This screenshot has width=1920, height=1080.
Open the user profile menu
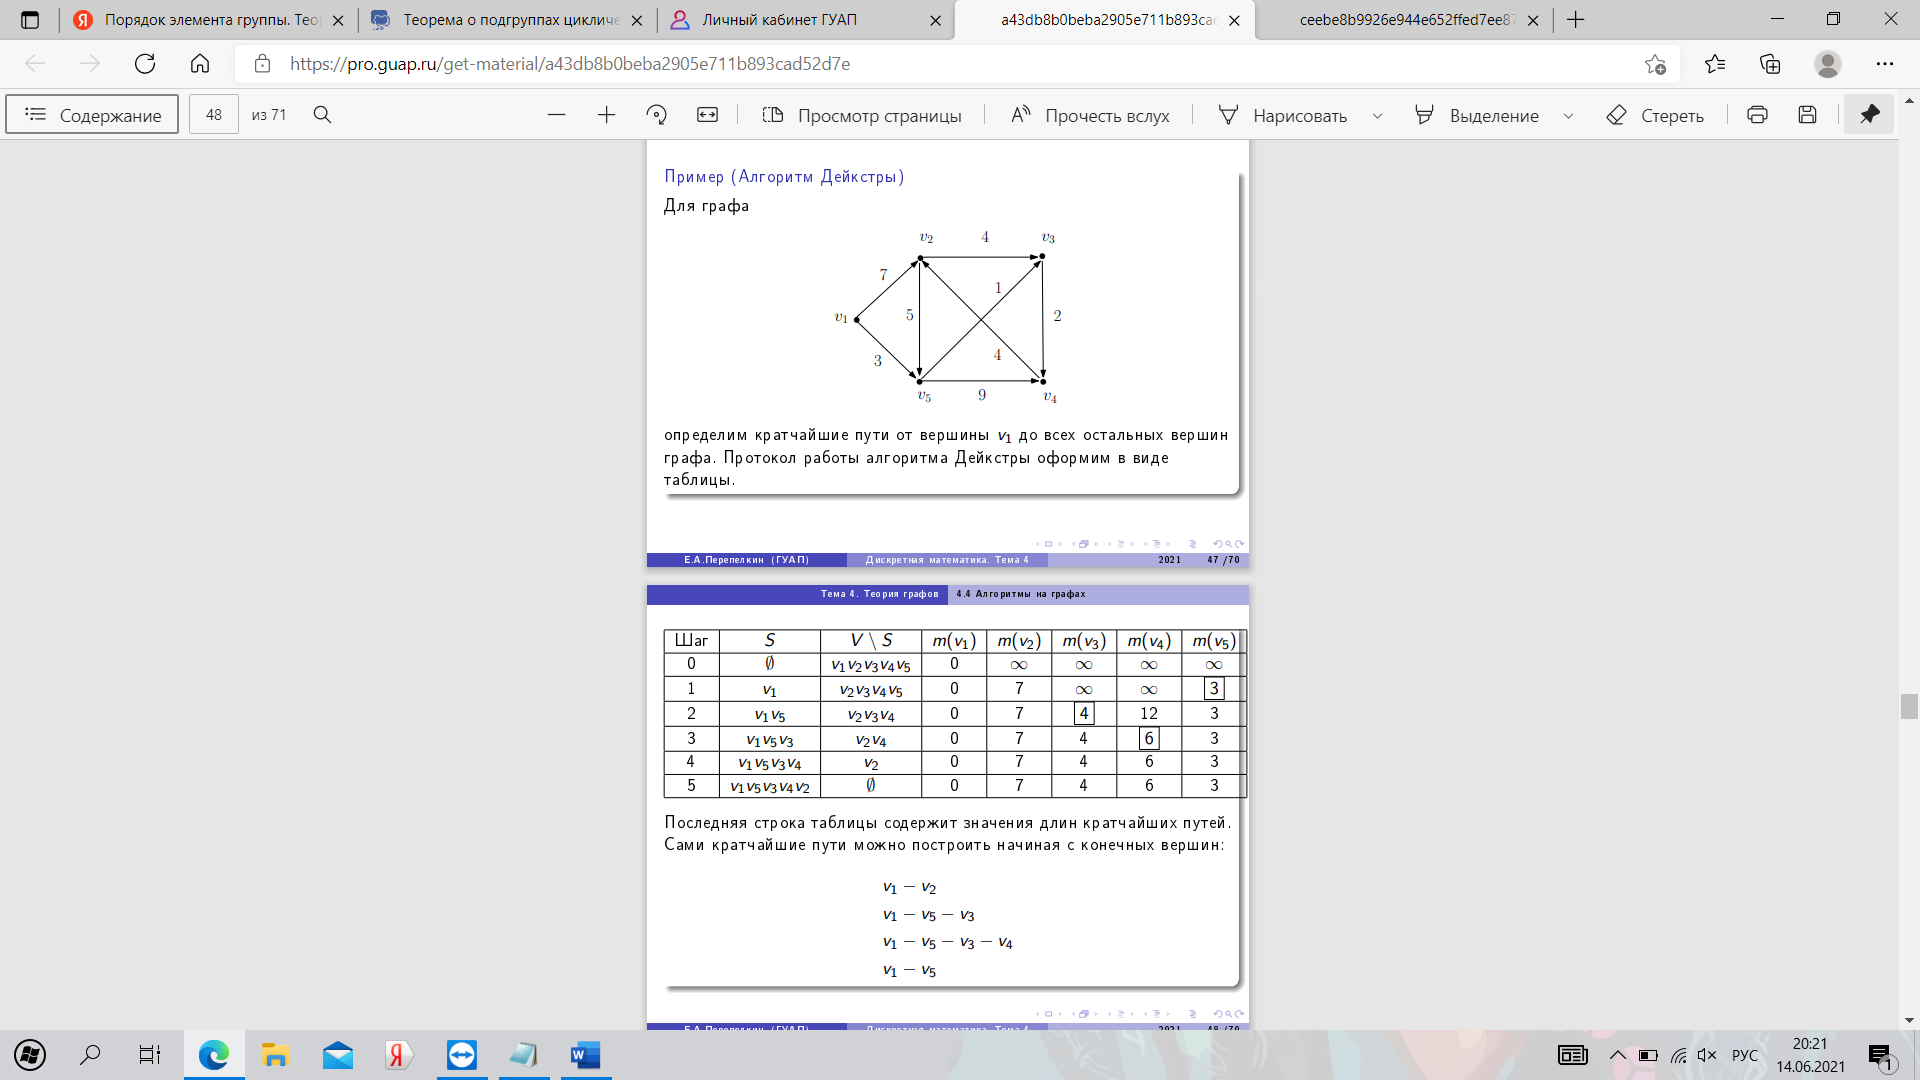pyautogui.click(x=1828, y=64)
